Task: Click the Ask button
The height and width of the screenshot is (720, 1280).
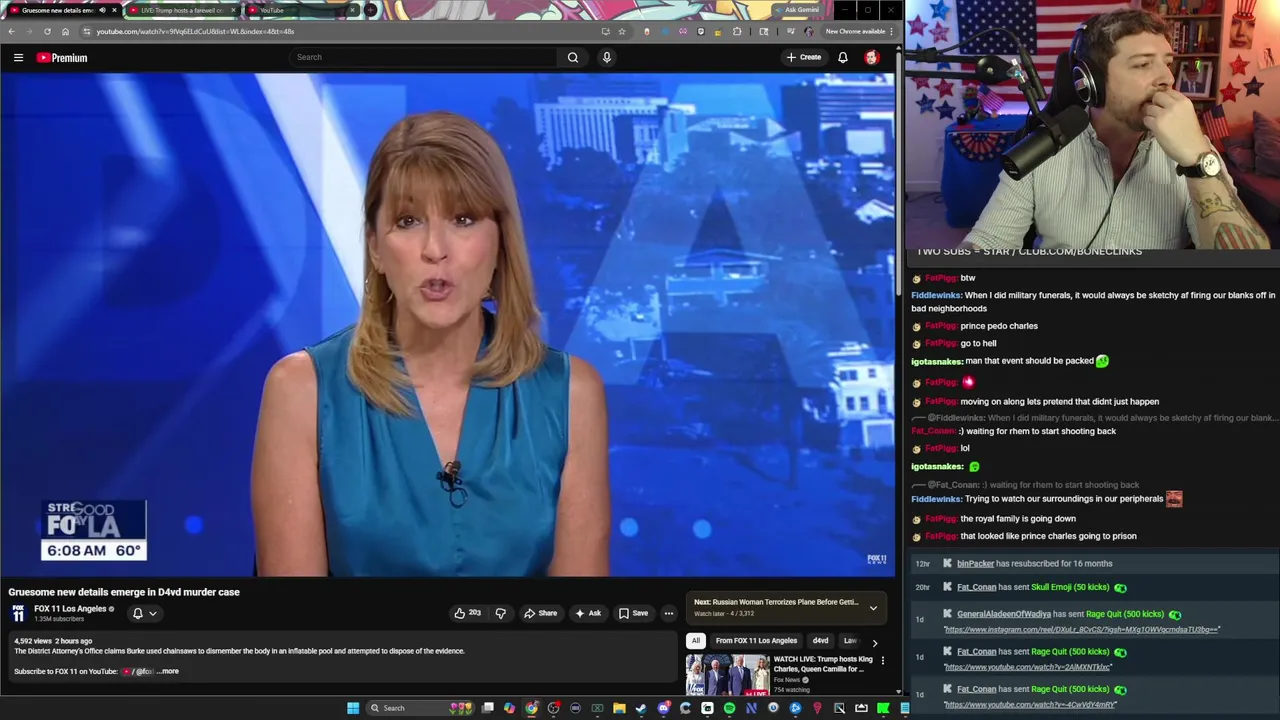Action: pos(588,613)
